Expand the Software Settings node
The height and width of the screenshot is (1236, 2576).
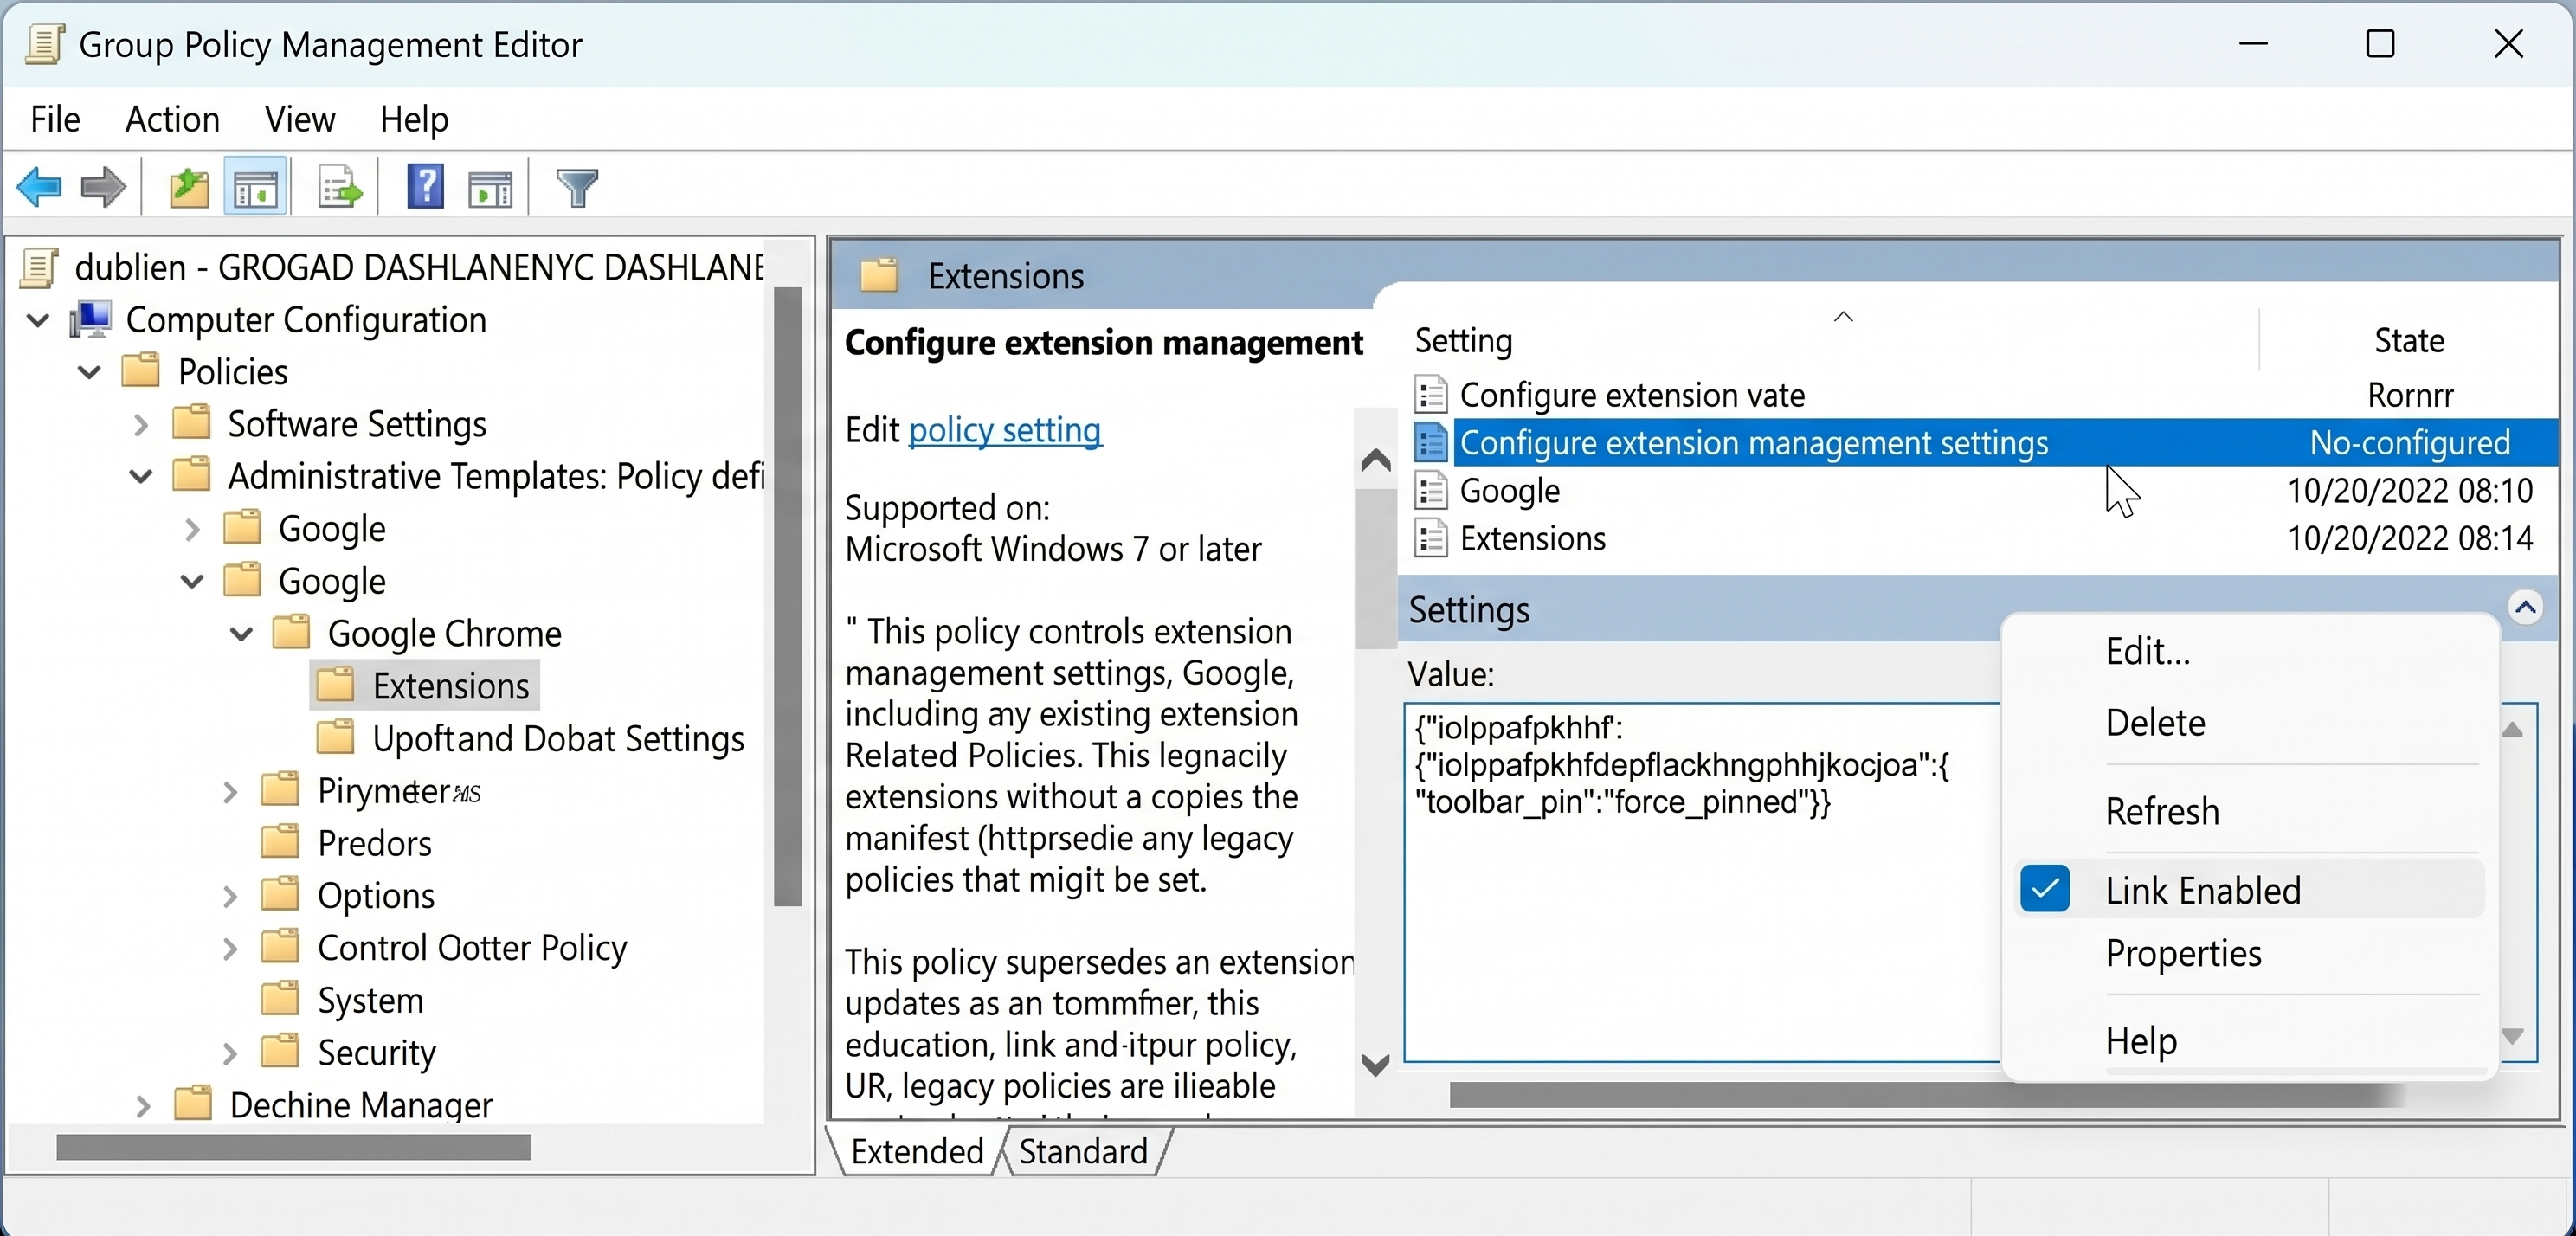[141, 425]
